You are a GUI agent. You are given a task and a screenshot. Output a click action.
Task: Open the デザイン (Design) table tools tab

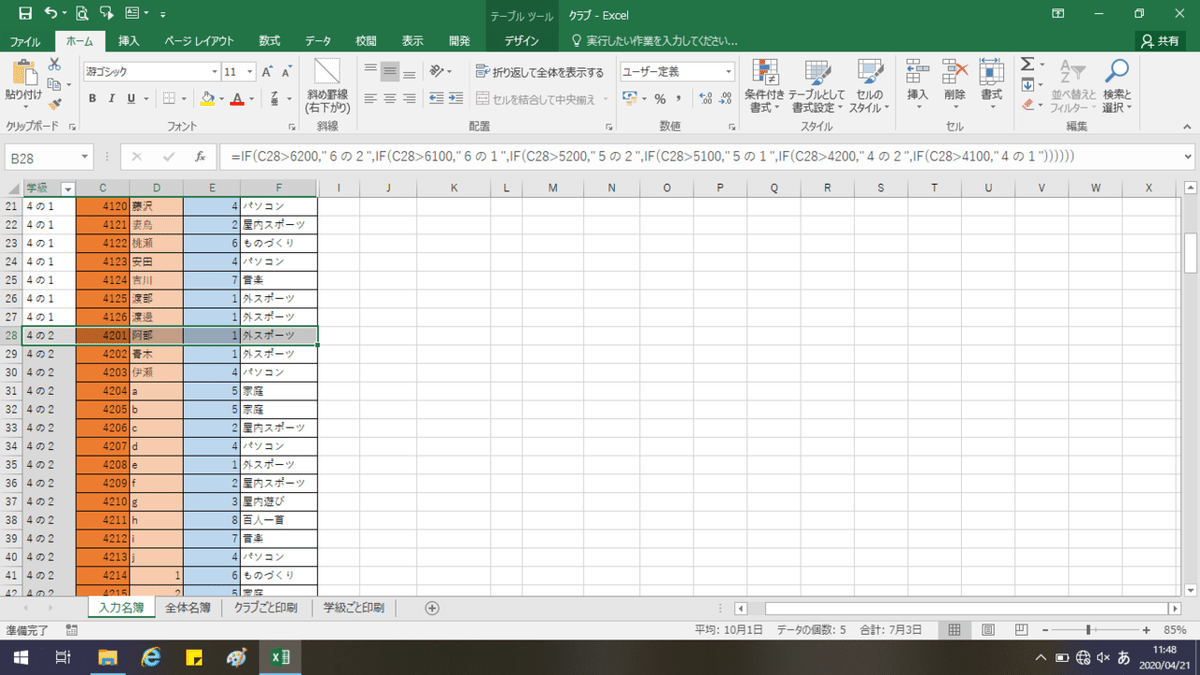pyautogui.click(x=522, y=41)
